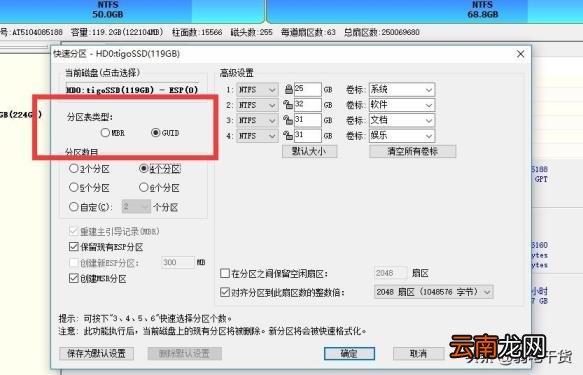Click partition 2 size field showing 32
Viewport: 583px width, 375px height.
[x=307, y=105]
